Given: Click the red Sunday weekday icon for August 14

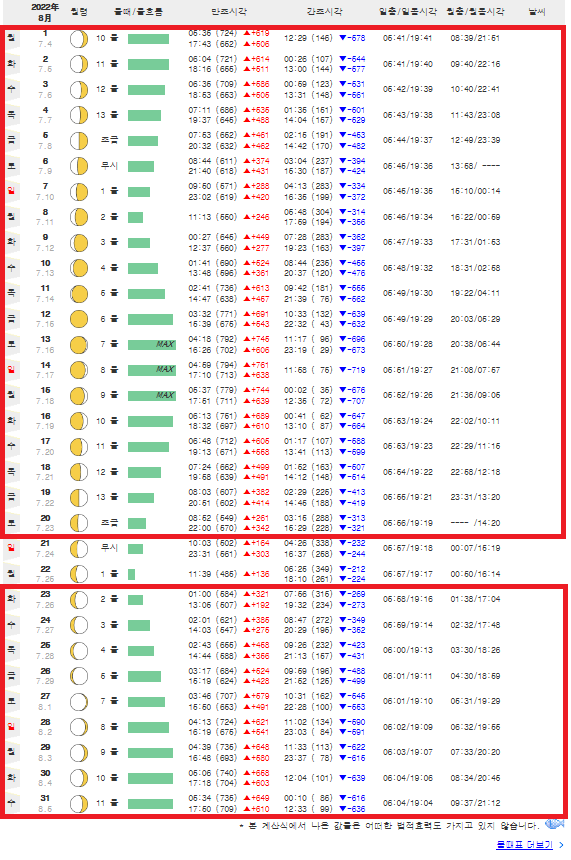Looking at the screenshot, I should (x=12, y=370).
